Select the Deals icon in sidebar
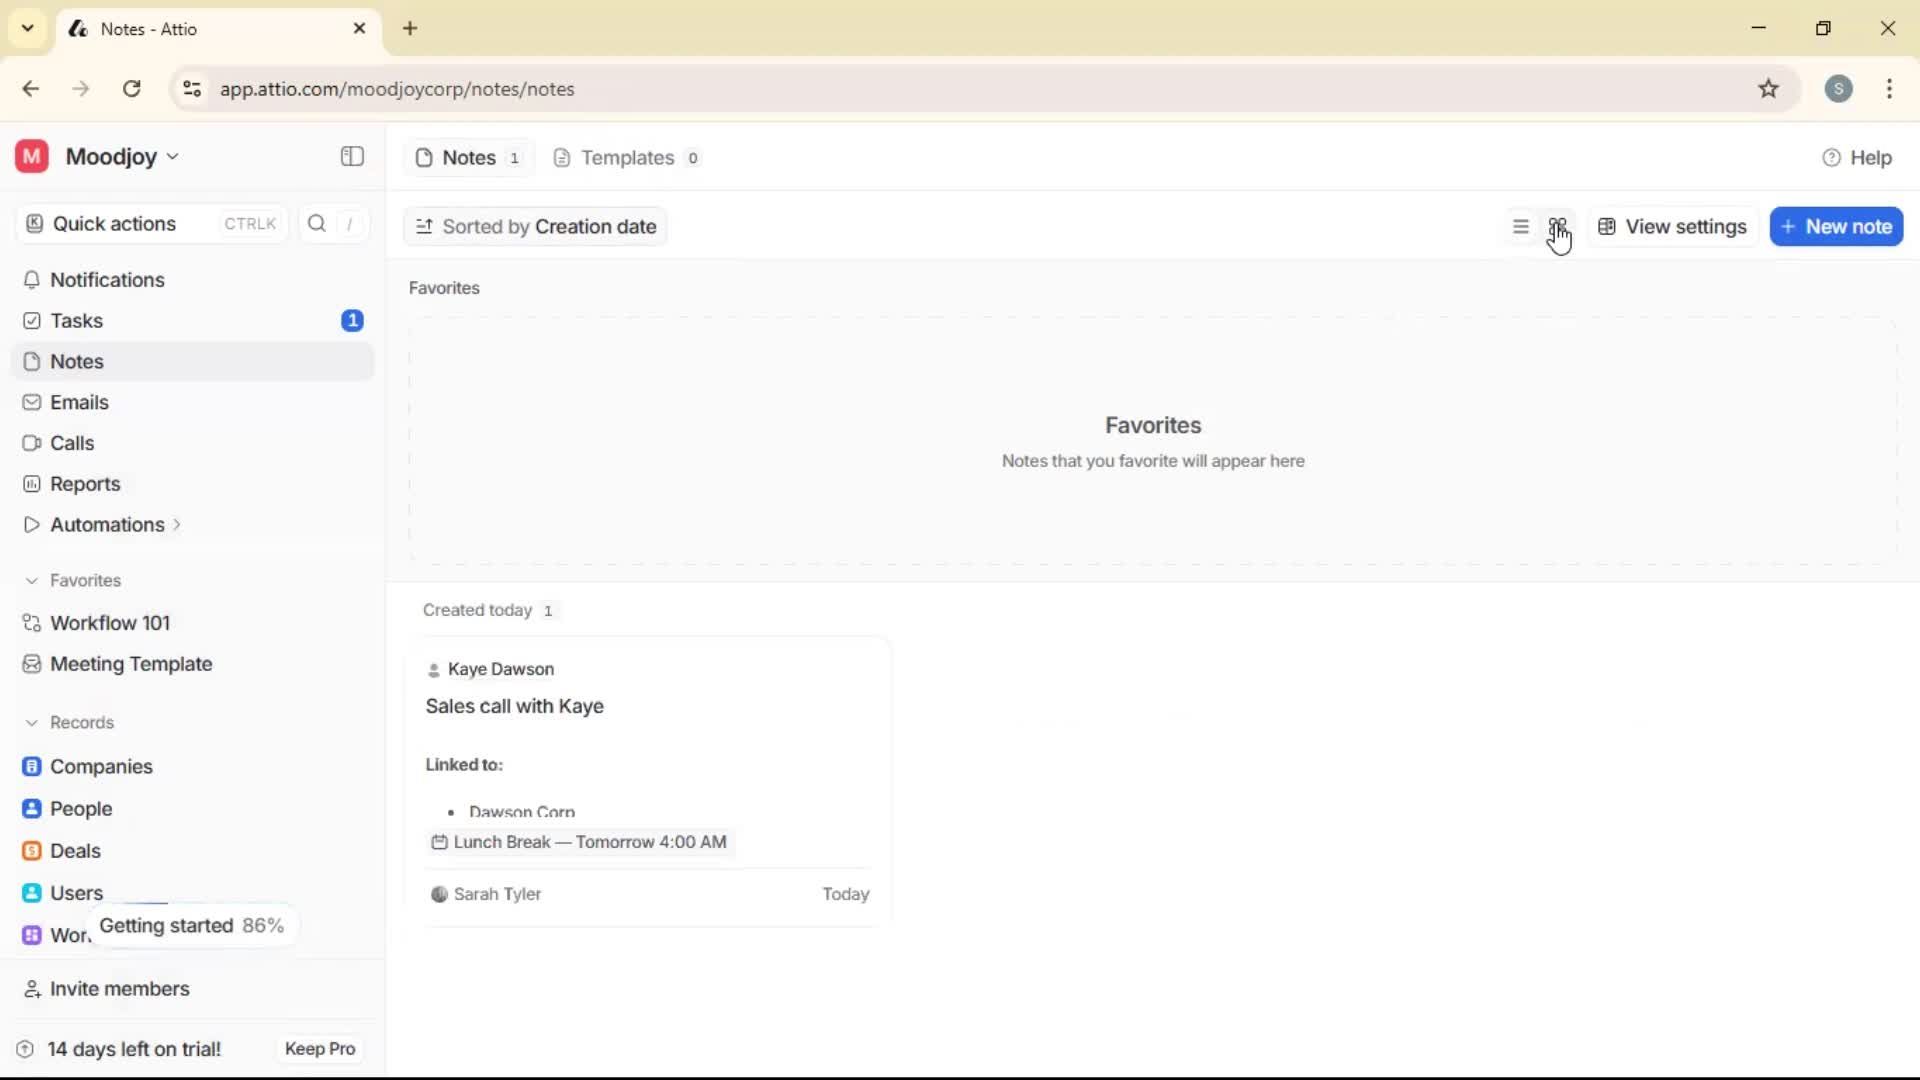The width and height of the screenshot is (1920, 1080). click(x=32, y=851)
